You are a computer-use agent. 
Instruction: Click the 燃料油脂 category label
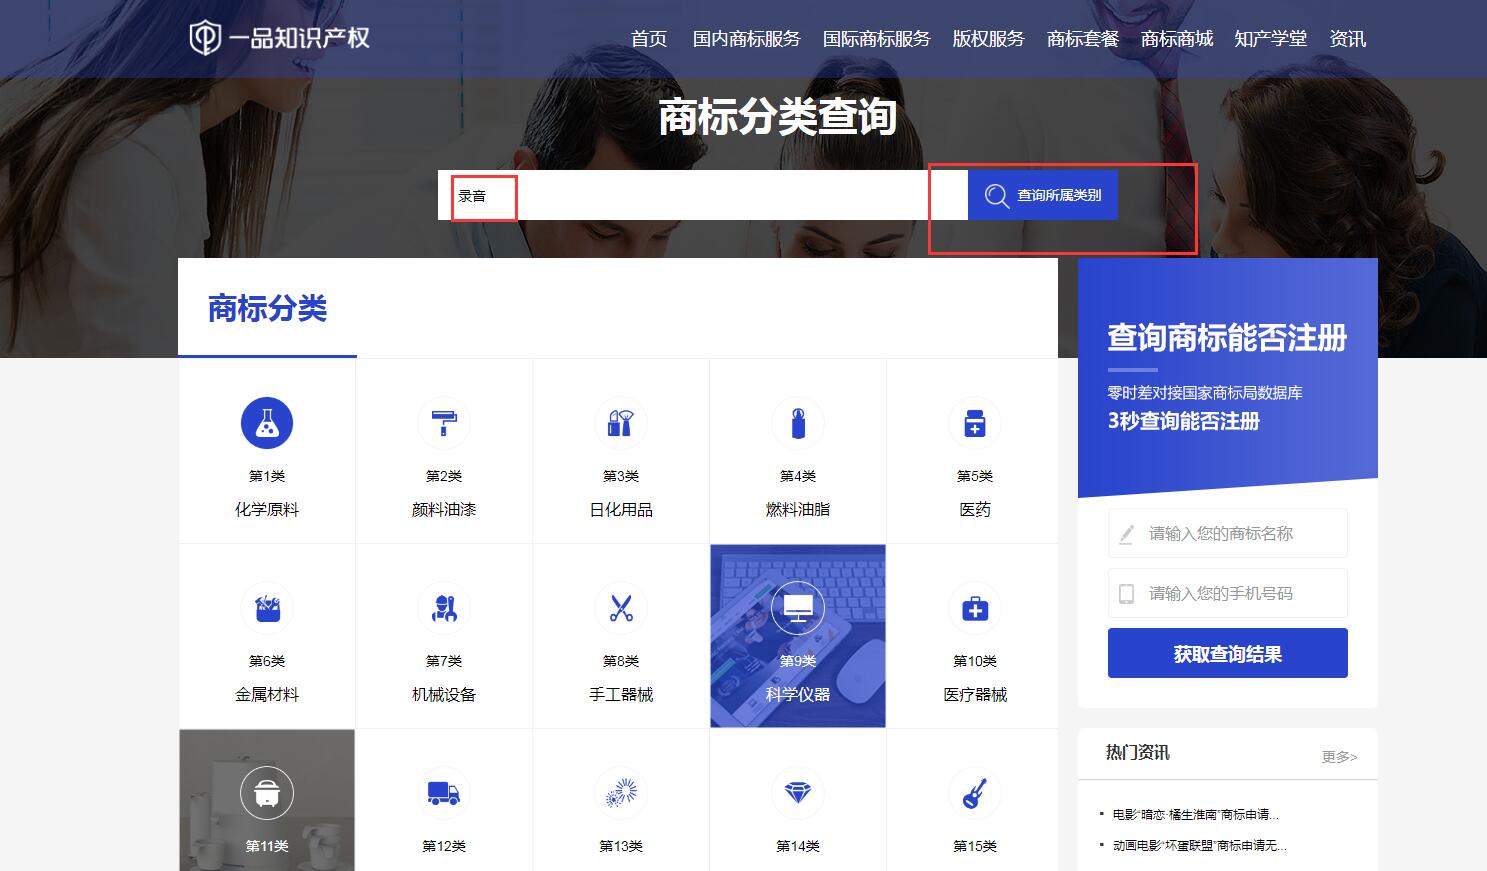[798, 510]
